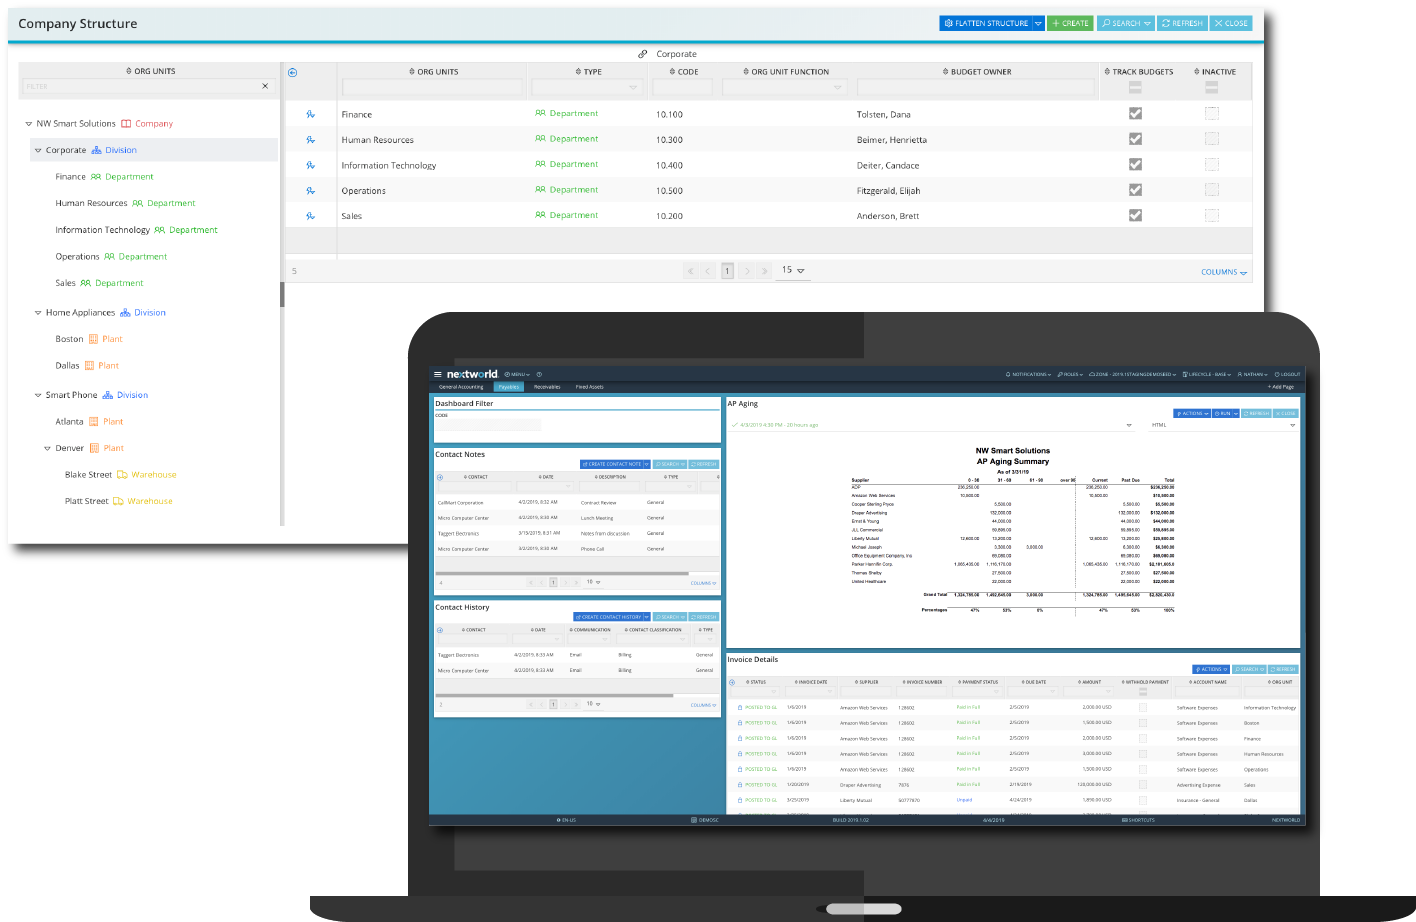Switch to Payables tab on laptop

pyautogui.click(x=509, y=387)
